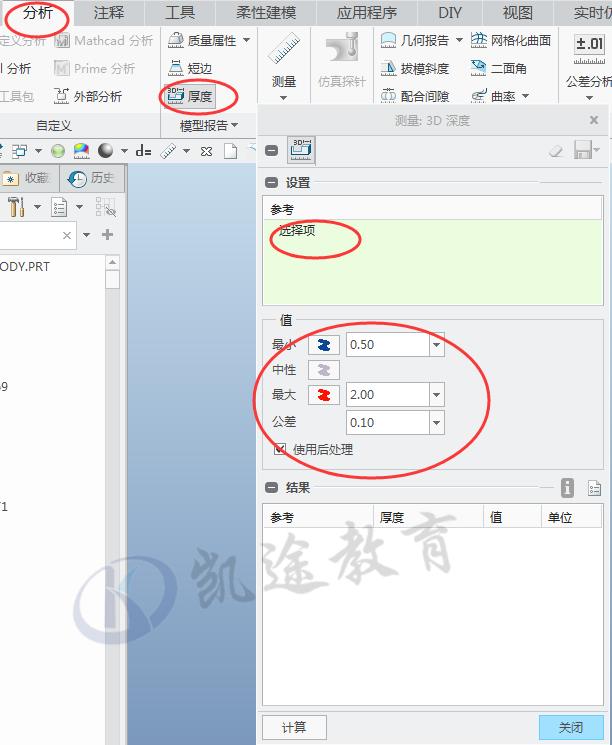612x745 pixels.
Task: Click the 计算 compute button
Action: [x=294, y=727]
